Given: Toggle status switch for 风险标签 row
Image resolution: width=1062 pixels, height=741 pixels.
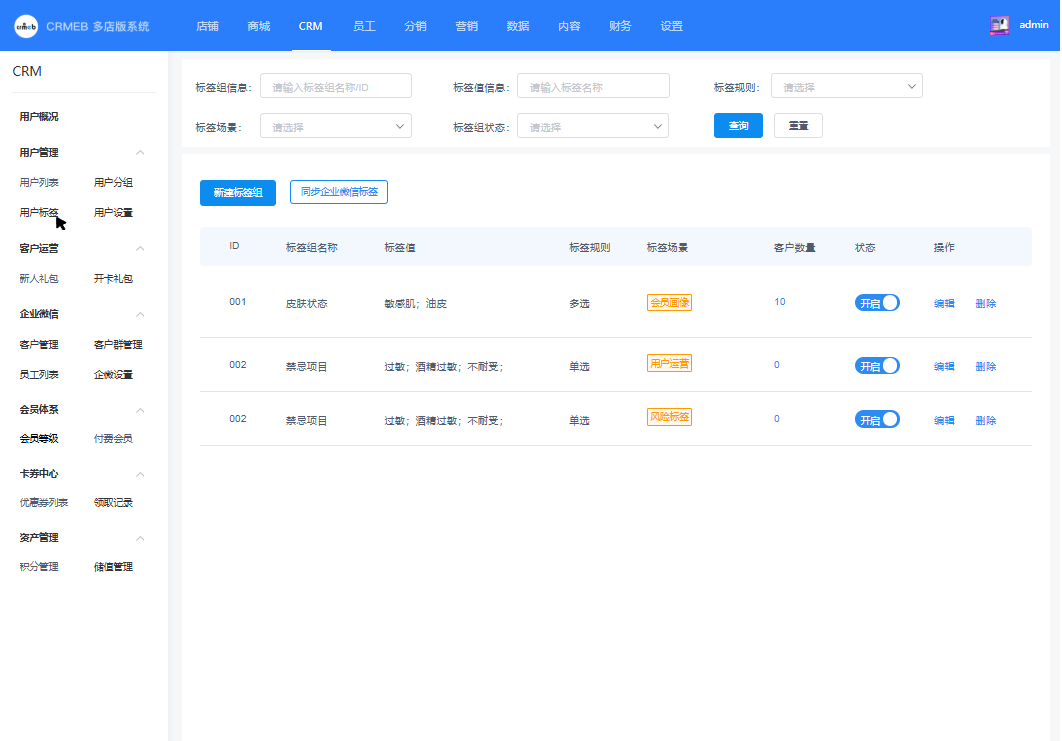Looking at the screenshot, I should pos(877,420).
